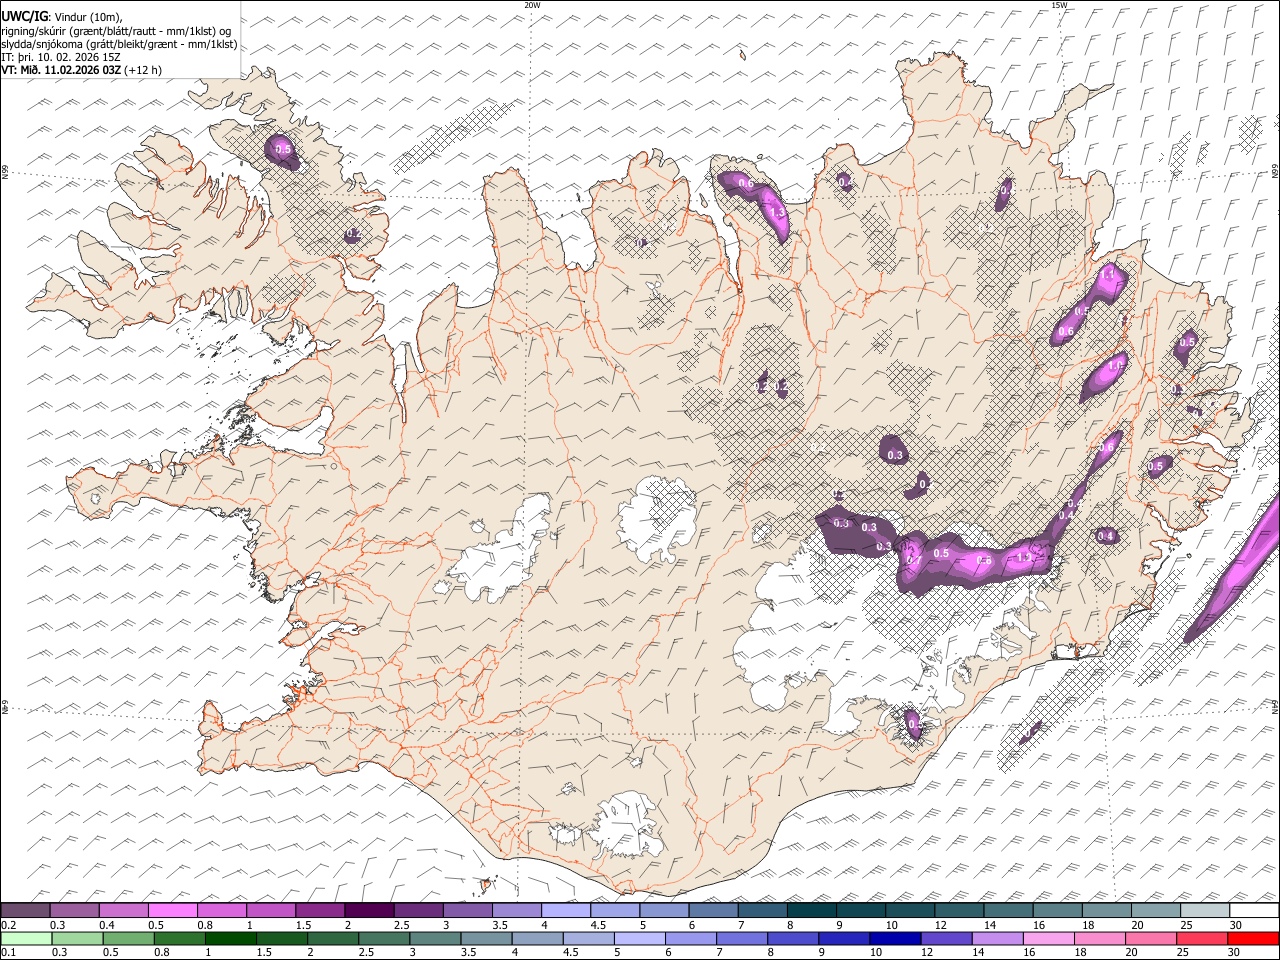Click the legend line starting 'slydda/snjókoma'
The width and height of the screenshot is (1280, 960).
coord(119,44)
